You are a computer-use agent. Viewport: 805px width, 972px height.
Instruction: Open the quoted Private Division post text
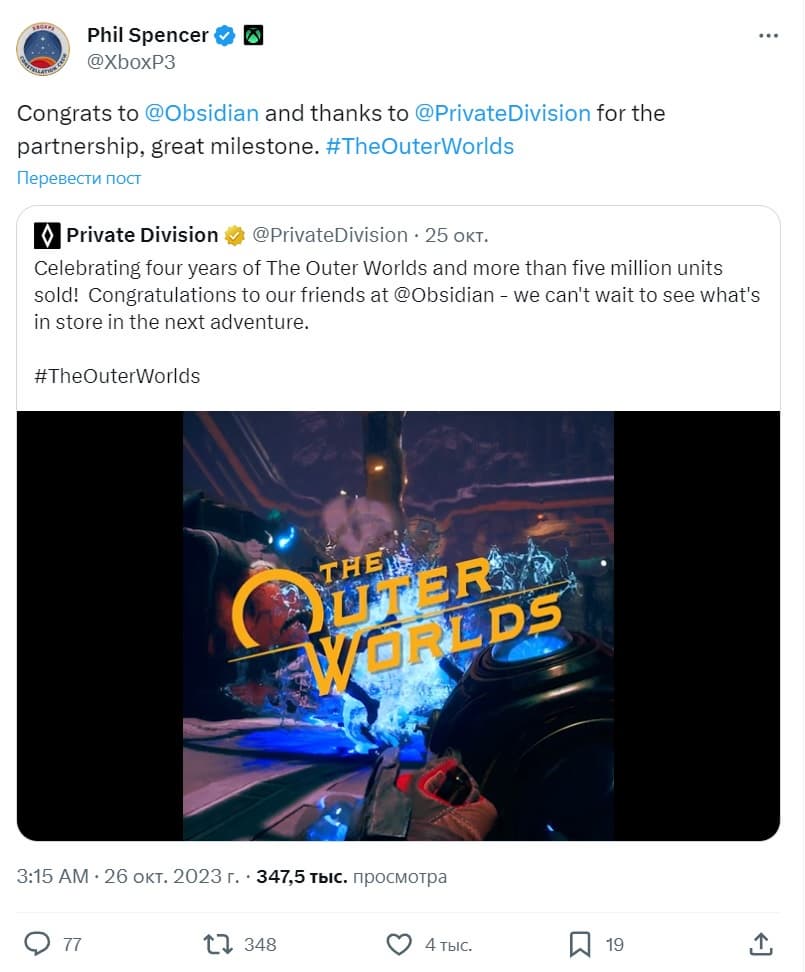pos(397,295)
